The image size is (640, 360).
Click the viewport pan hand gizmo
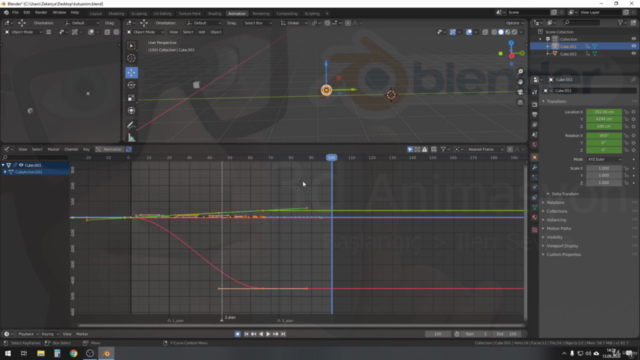(520, 82)
